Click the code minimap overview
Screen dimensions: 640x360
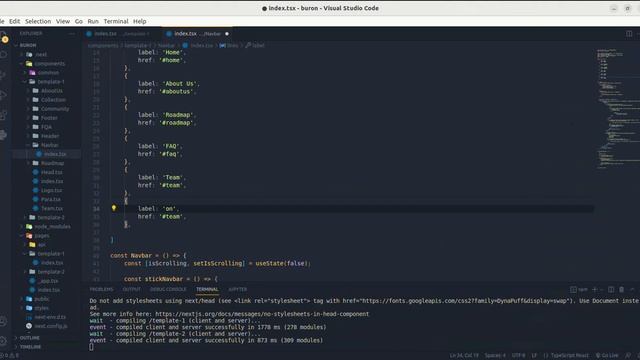[x=617, y=109]
